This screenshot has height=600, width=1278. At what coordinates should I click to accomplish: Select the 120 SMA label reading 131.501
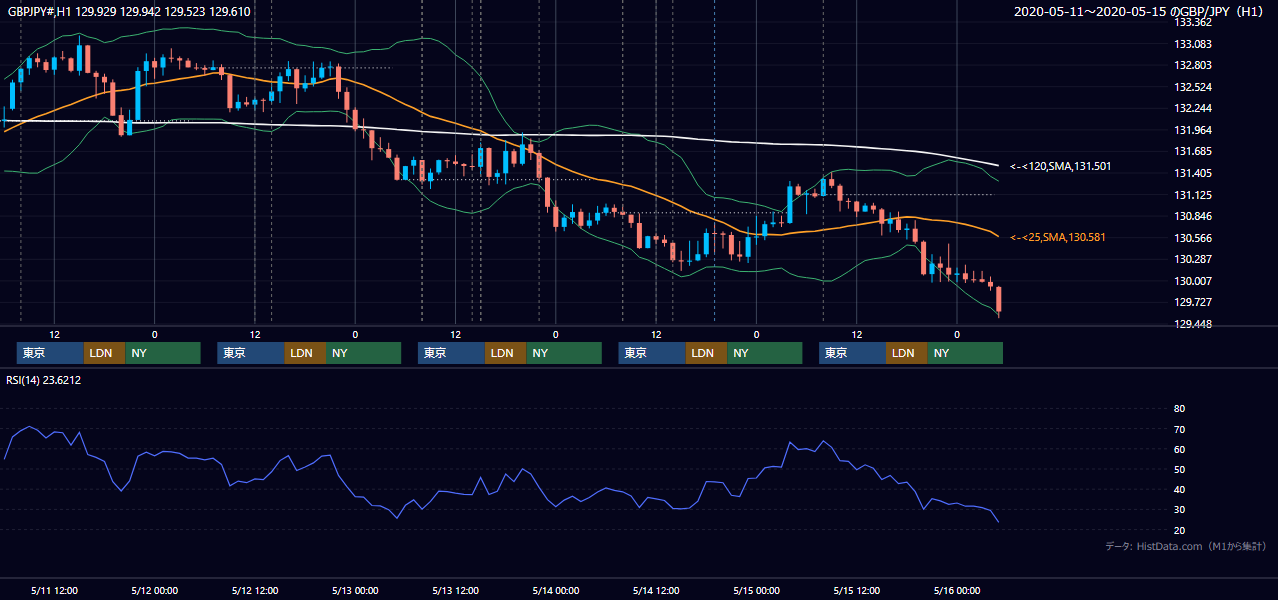coord(1061,166)
